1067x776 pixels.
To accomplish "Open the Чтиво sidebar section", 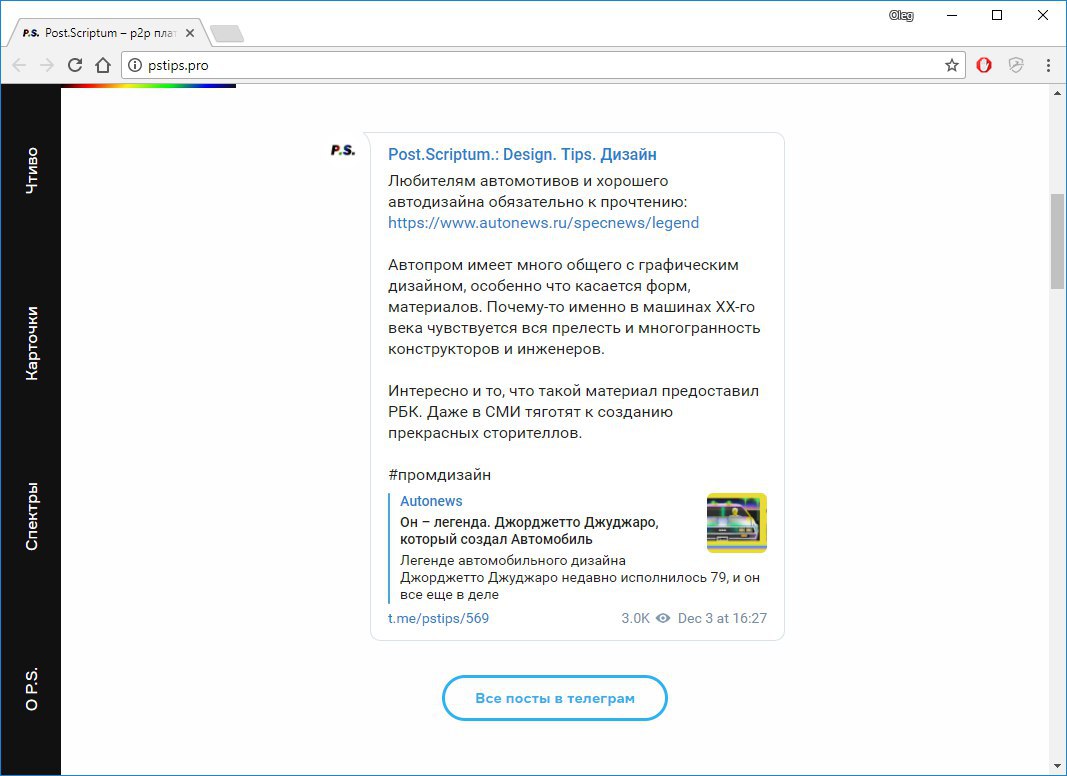I will 31,170.
